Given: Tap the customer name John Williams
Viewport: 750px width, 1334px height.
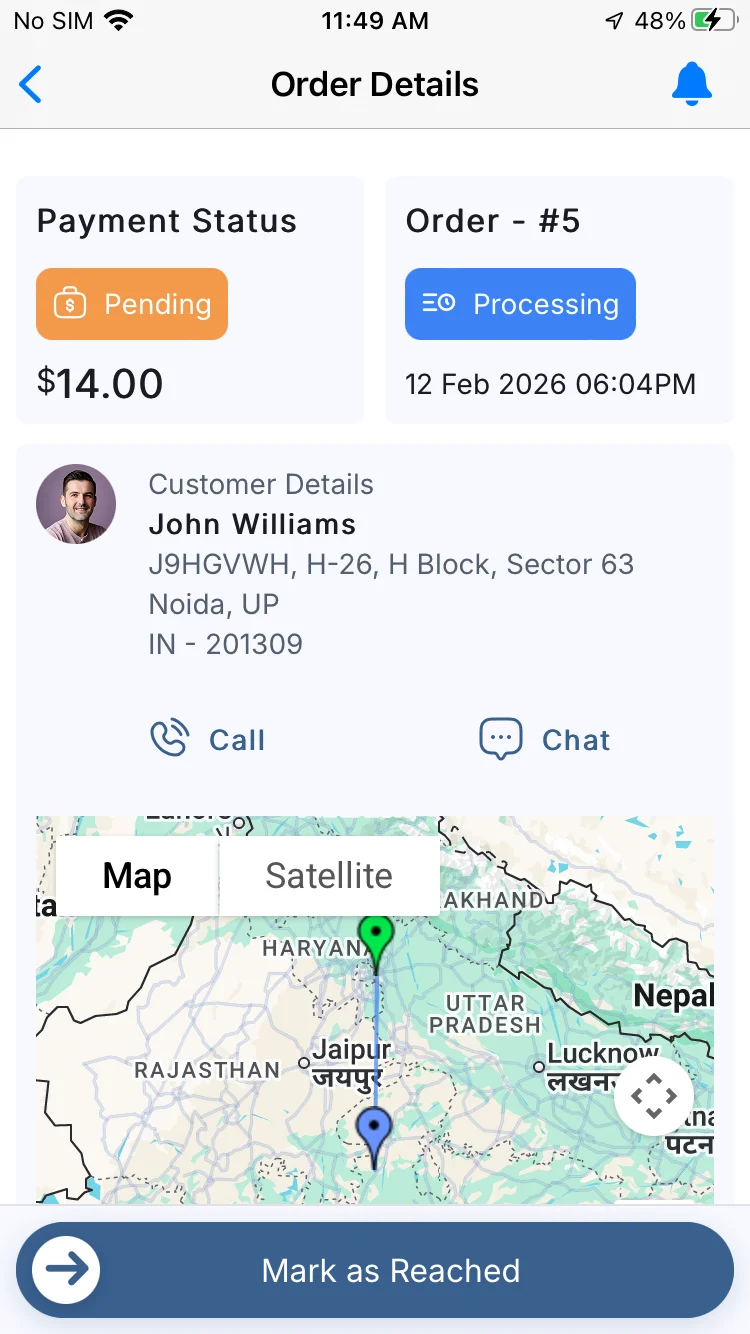Looking at the screenshot, I should coord(252,524).
